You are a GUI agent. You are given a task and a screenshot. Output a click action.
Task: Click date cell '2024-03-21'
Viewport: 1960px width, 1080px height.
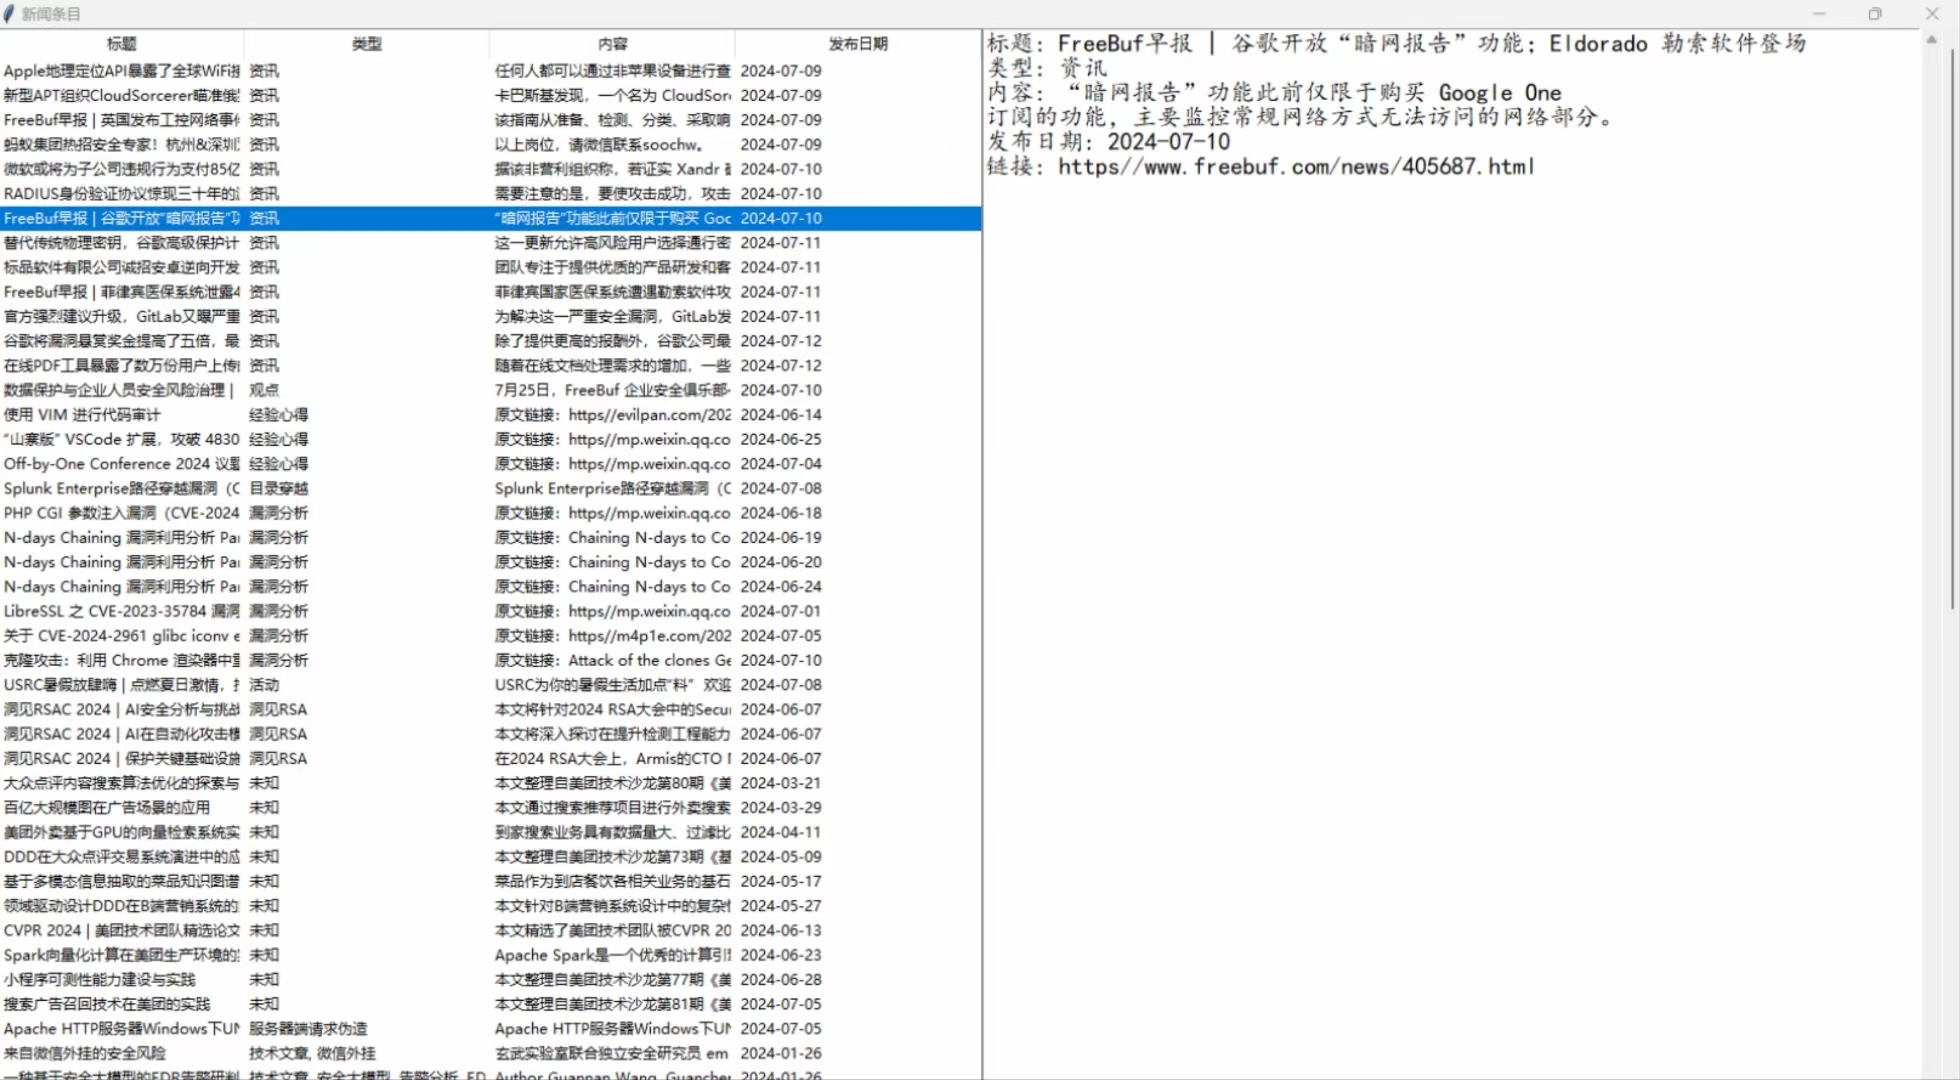781,783
